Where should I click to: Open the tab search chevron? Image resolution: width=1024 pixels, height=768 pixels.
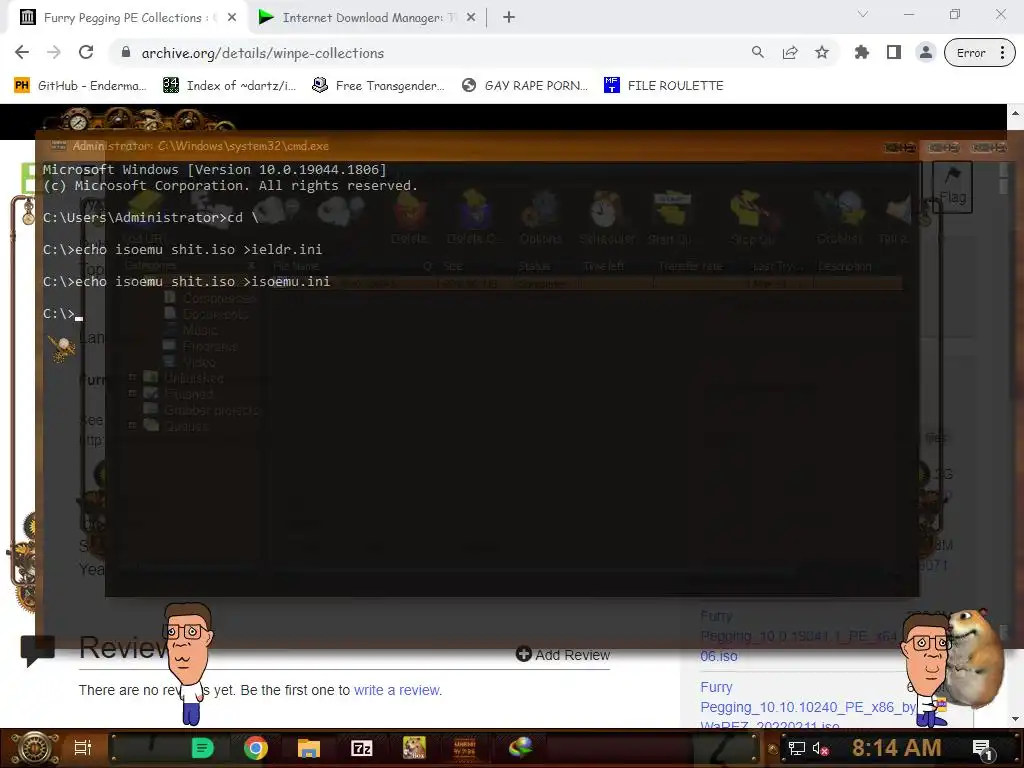(x=863, y=14)
